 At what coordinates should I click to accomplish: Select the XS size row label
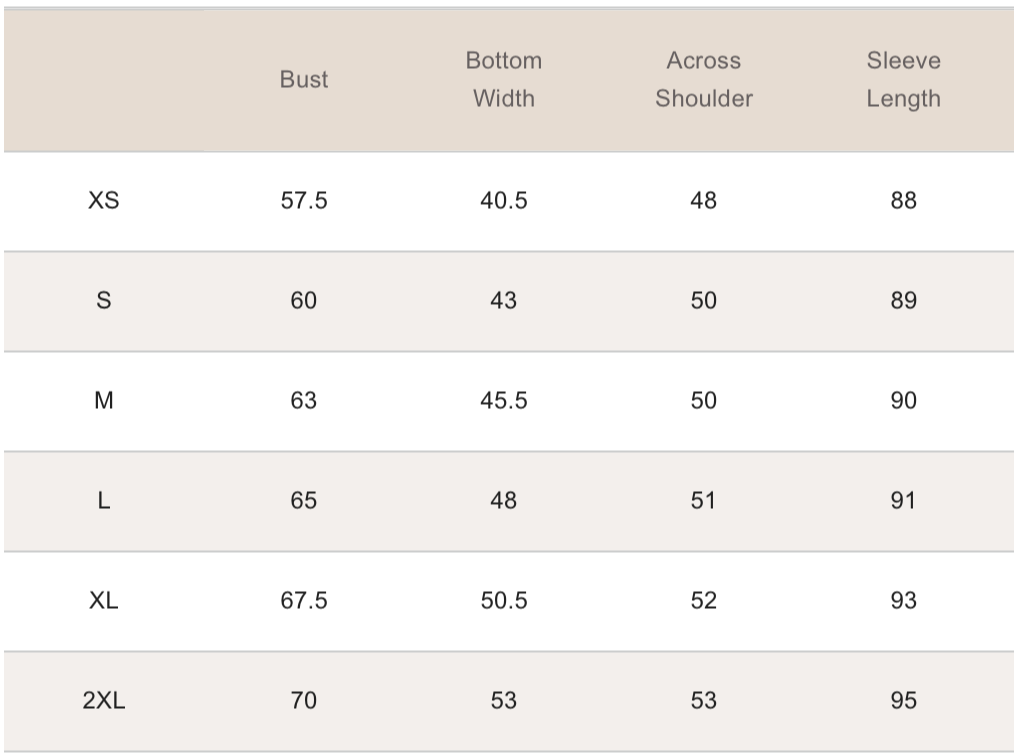click(x=104, y=200)
